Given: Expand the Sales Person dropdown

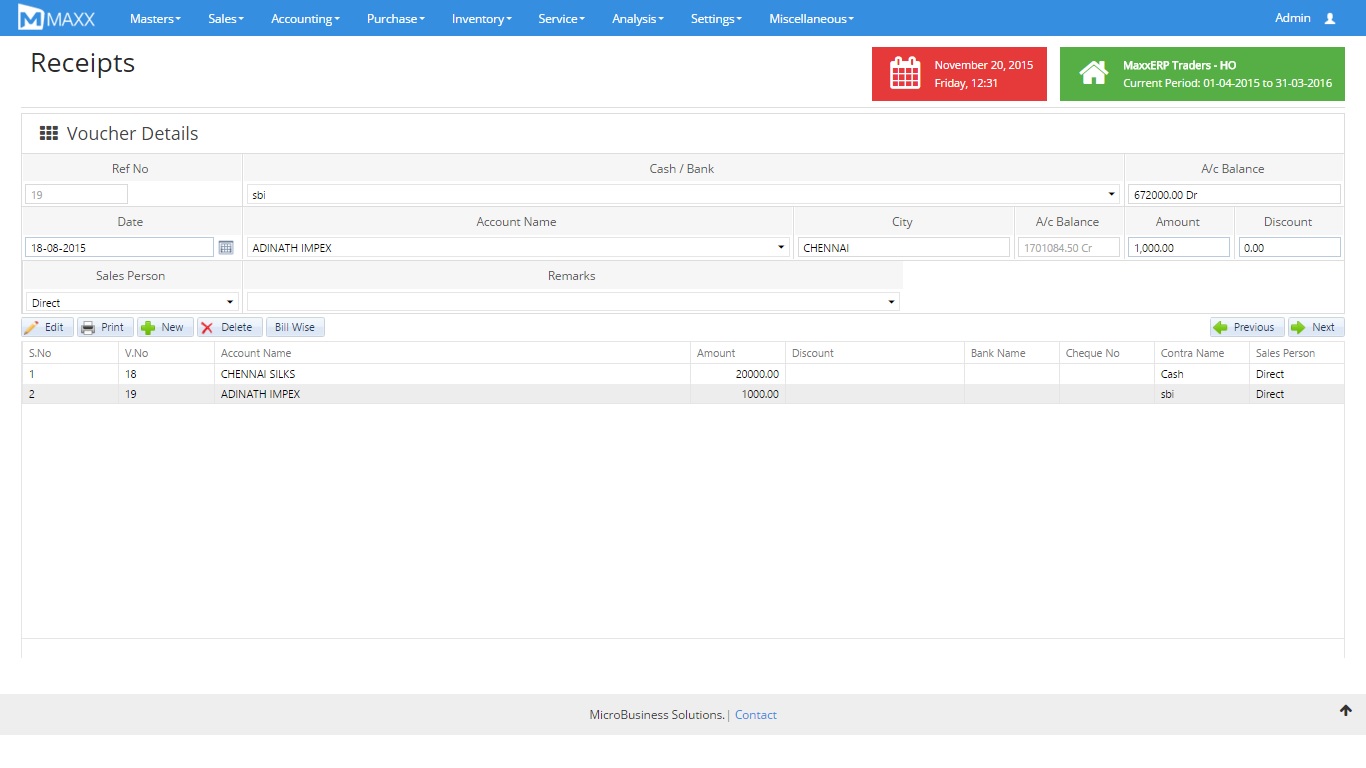Looking at the screenshot, I should [230, 302].
